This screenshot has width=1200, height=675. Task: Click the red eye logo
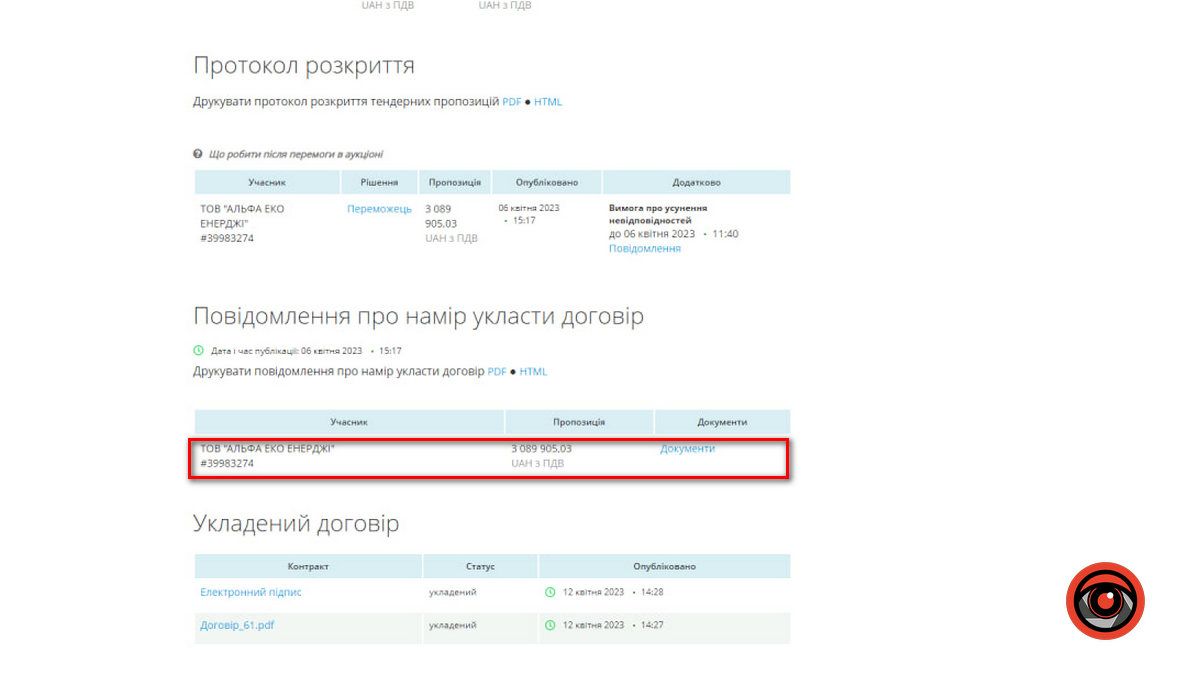pos(1105,601)
